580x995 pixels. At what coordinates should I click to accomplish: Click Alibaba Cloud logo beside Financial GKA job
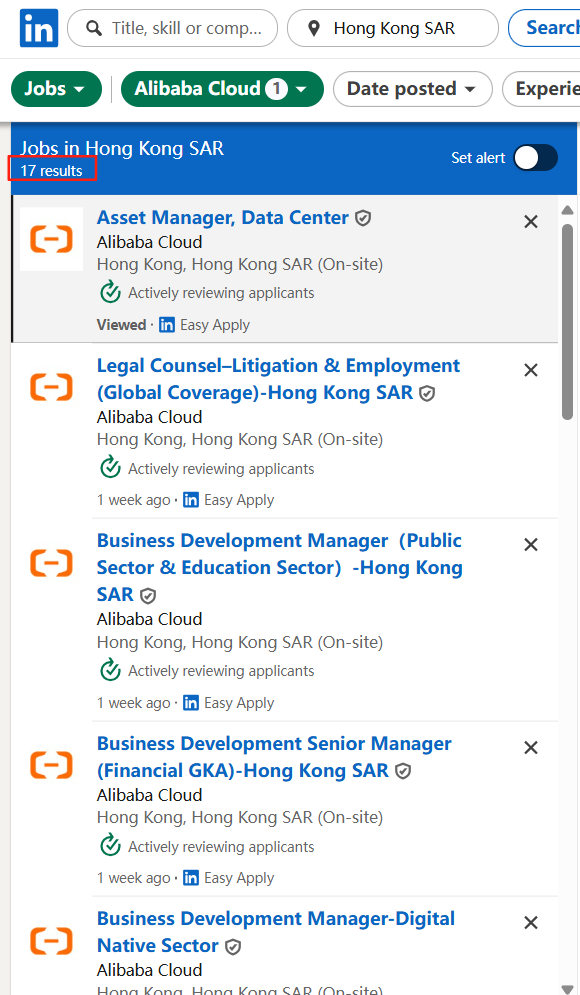pos(51,765)
